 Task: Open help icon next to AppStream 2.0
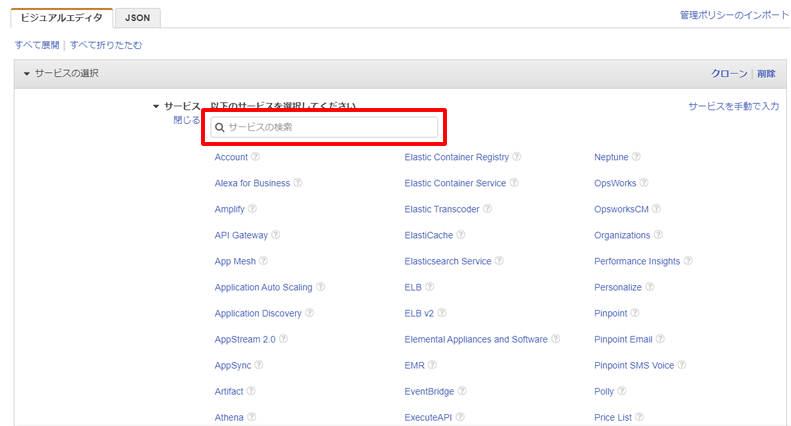tap(284, 339)
